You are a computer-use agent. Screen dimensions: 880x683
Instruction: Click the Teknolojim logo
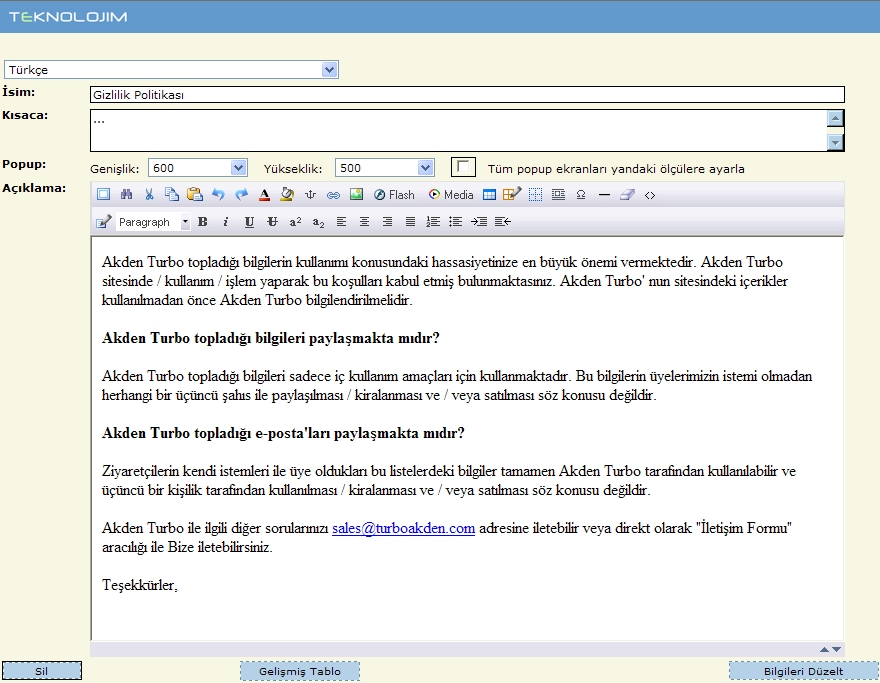point(68,17)
